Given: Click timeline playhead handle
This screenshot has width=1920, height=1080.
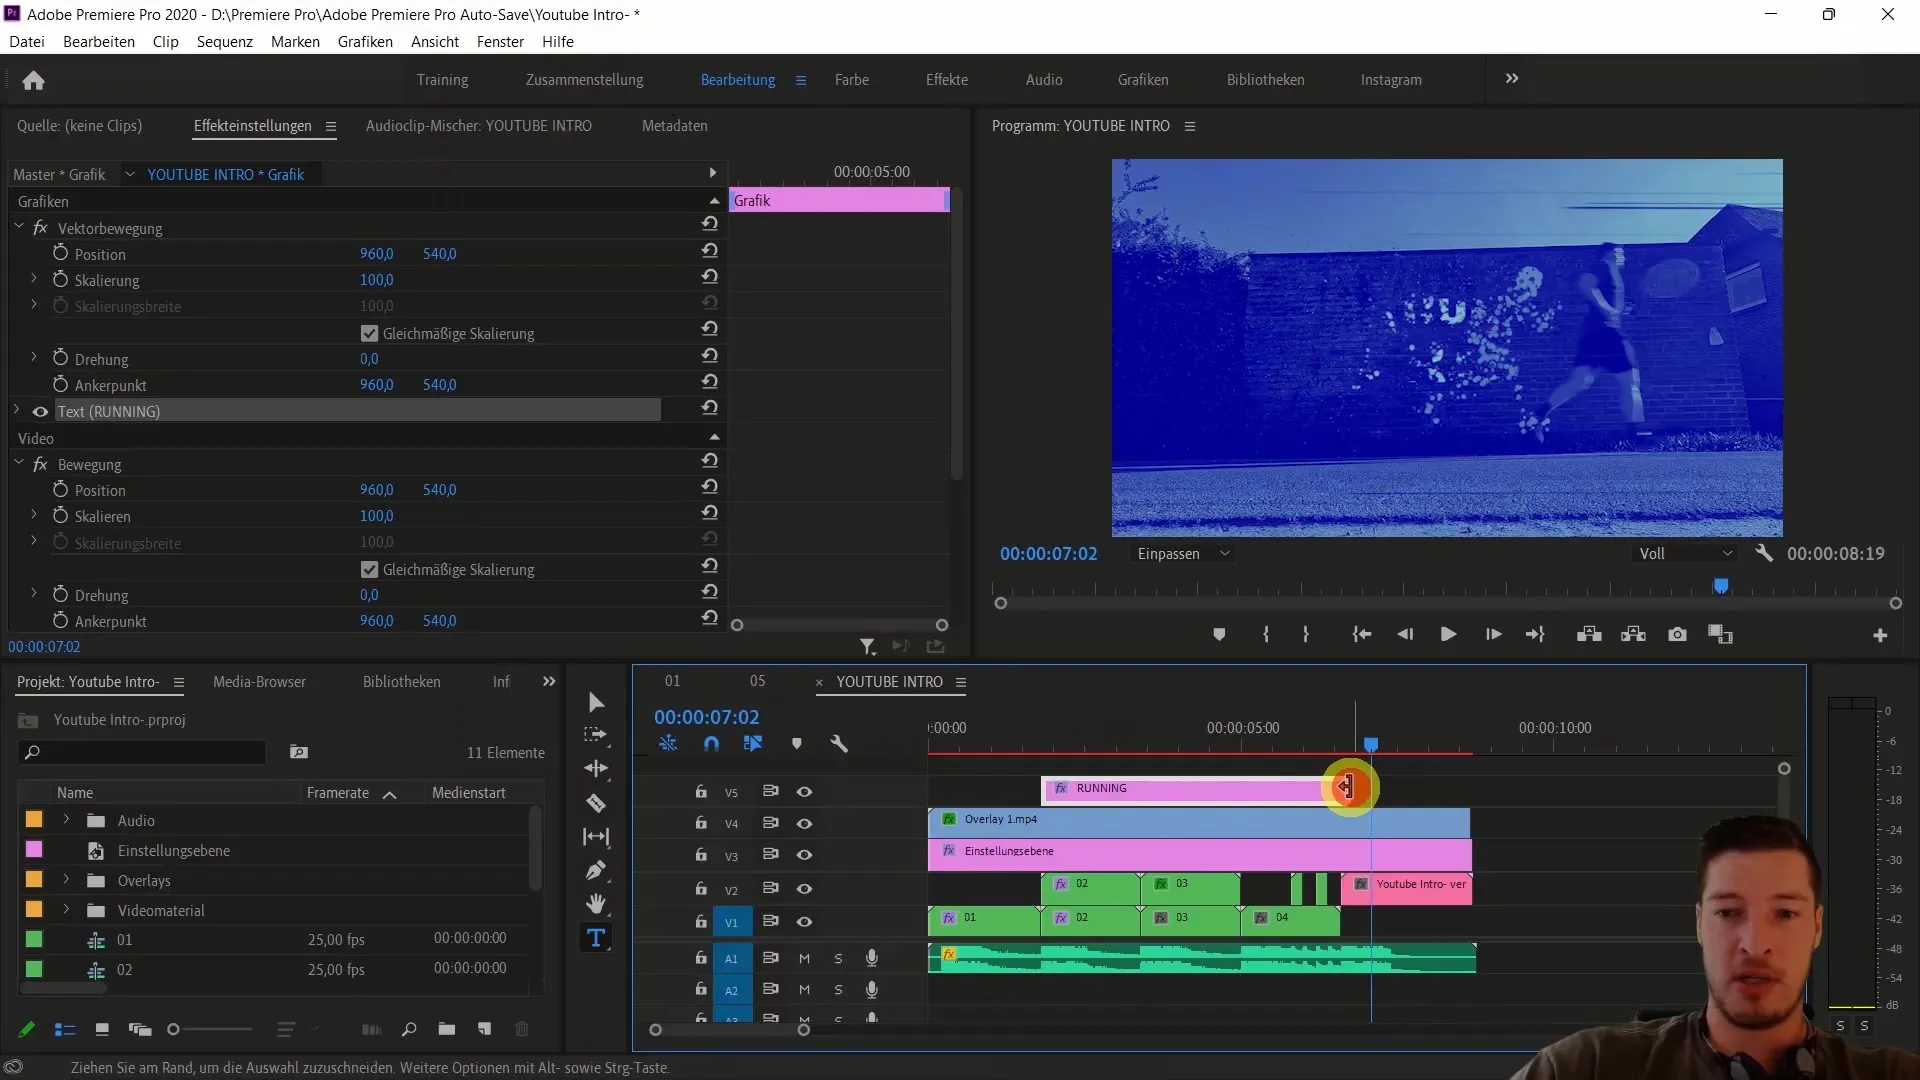Looking at the screenshot, I should [x=1371, y=745].
